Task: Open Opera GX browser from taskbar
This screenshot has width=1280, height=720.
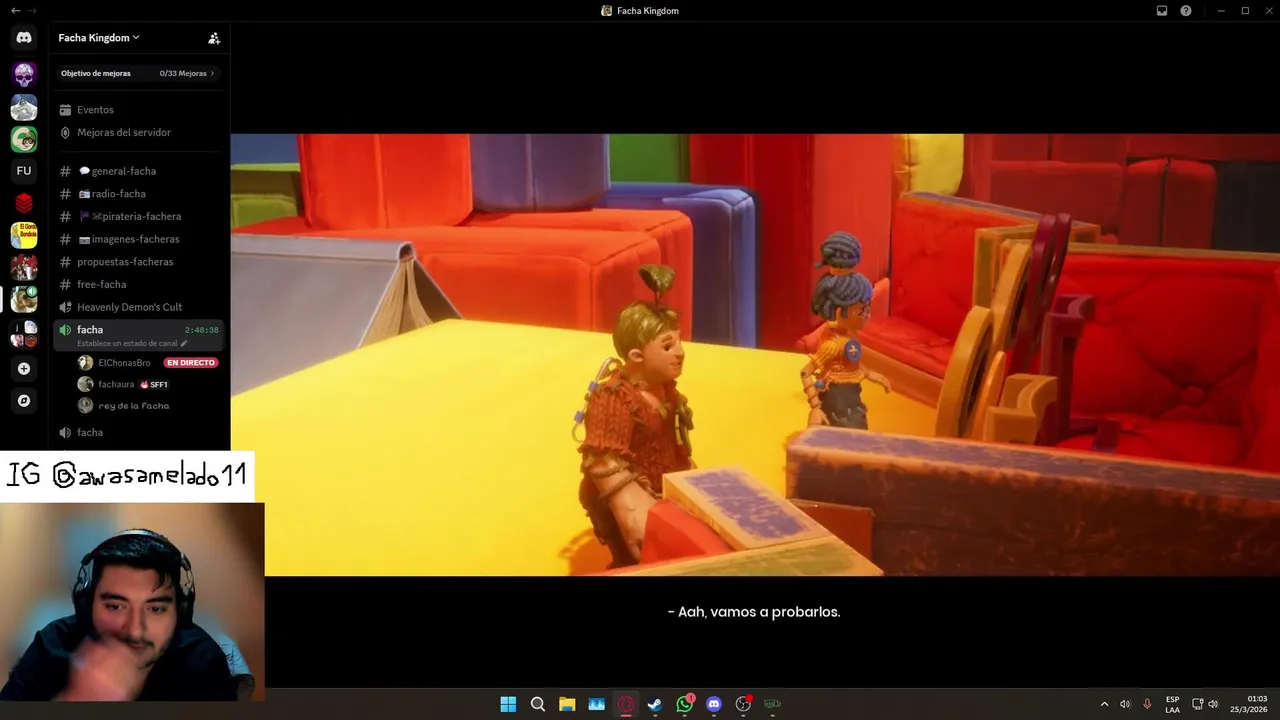Action: click(626, 704)
